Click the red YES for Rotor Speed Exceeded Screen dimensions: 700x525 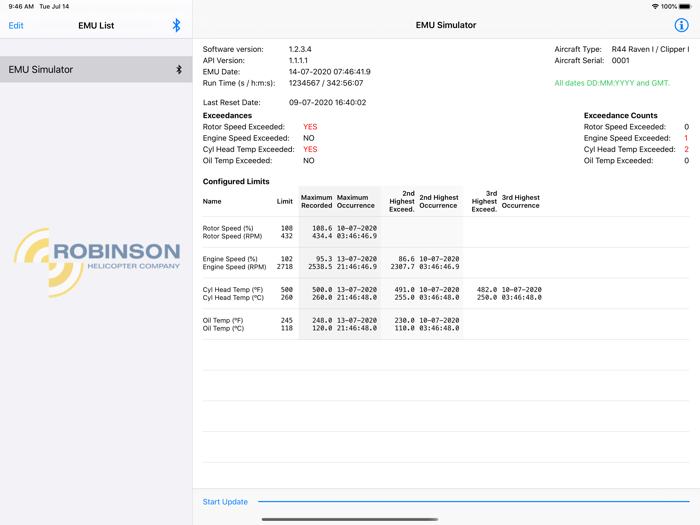(x=310, y=127)
